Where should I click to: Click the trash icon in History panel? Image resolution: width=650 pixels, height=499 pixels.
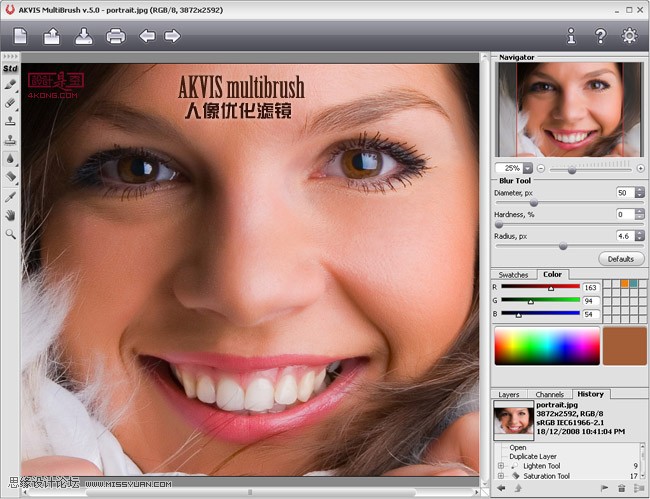tap(621, 488)
